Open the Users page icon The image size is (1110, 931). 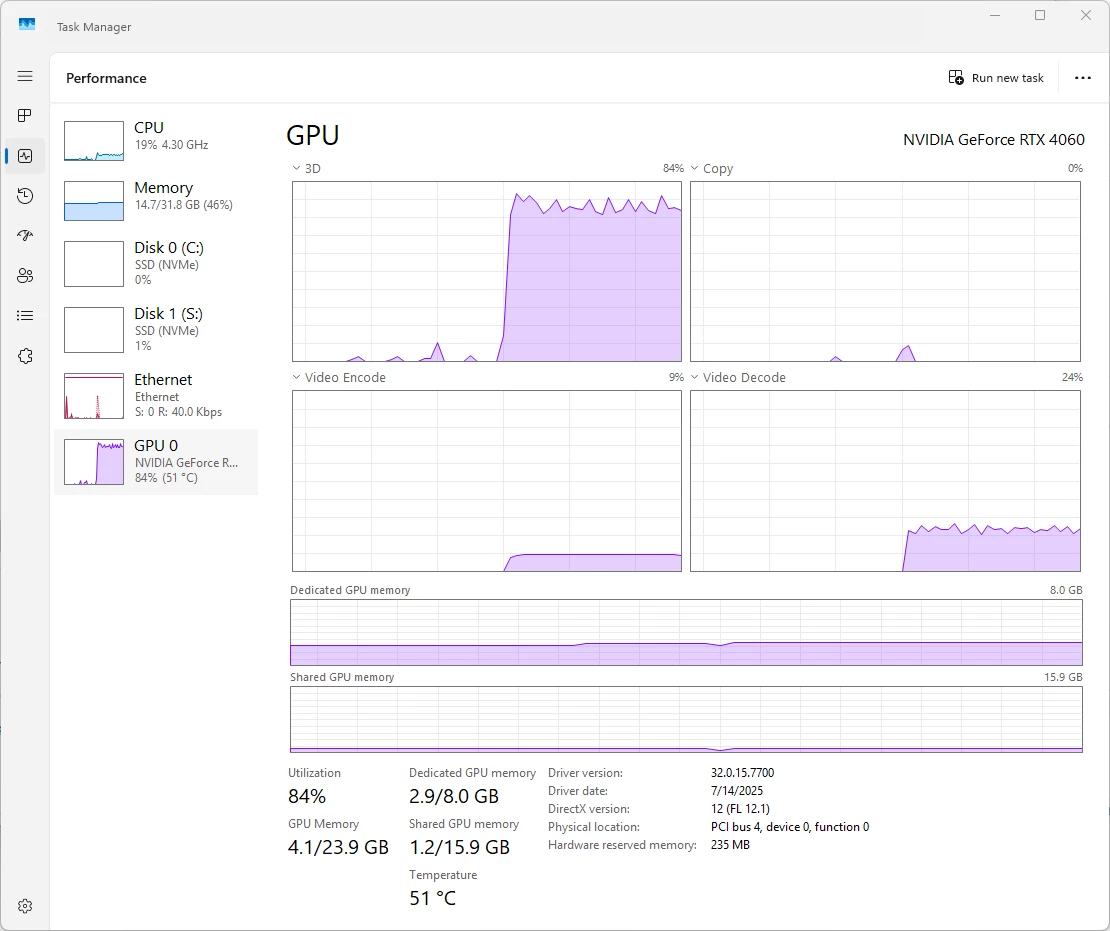[x=25, y=275]
